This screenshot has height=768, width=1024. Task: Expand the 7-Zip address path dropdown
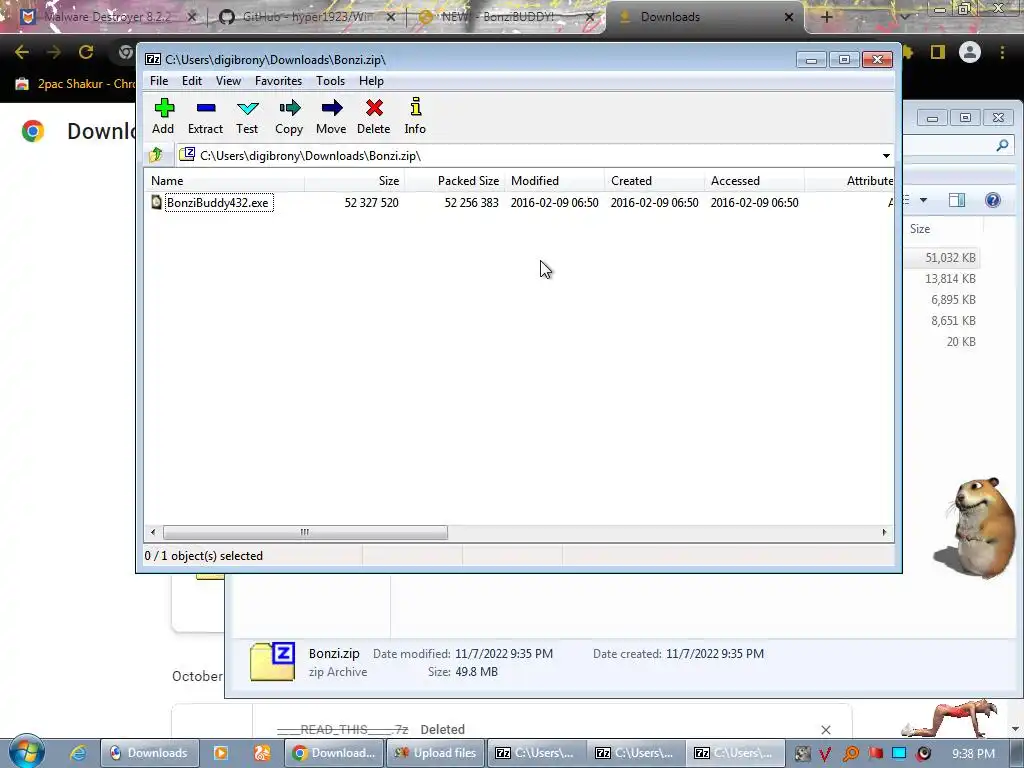886,155
